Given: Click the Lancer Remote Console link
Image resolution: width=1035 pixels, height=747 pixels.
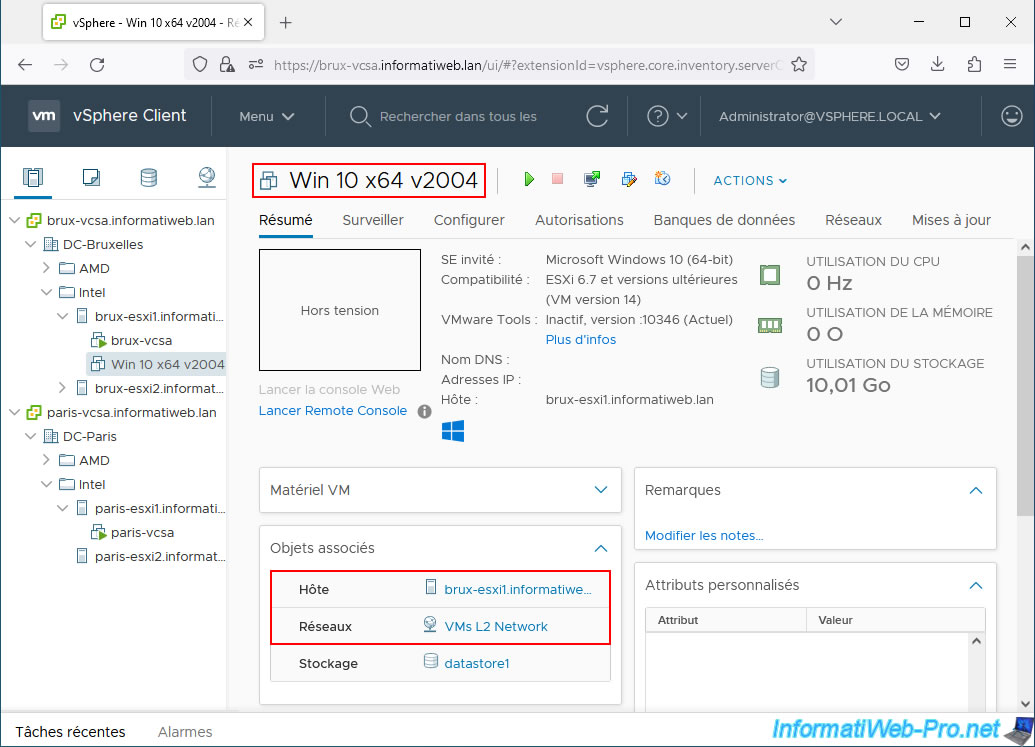Looking at the screenshot, I should [333, 410].
